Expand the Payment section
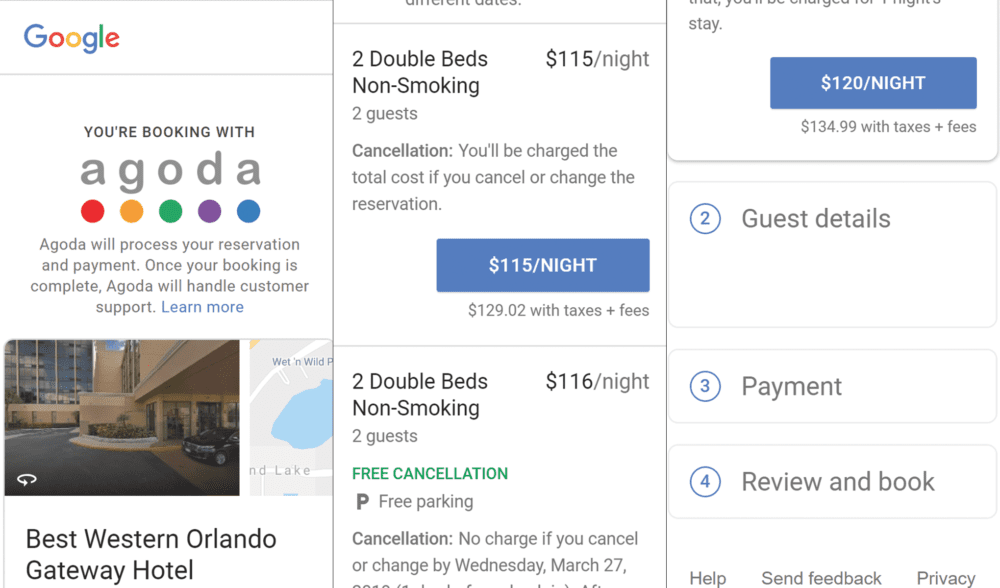Viewport: 1000px width, 588px height. click(791, 386)
